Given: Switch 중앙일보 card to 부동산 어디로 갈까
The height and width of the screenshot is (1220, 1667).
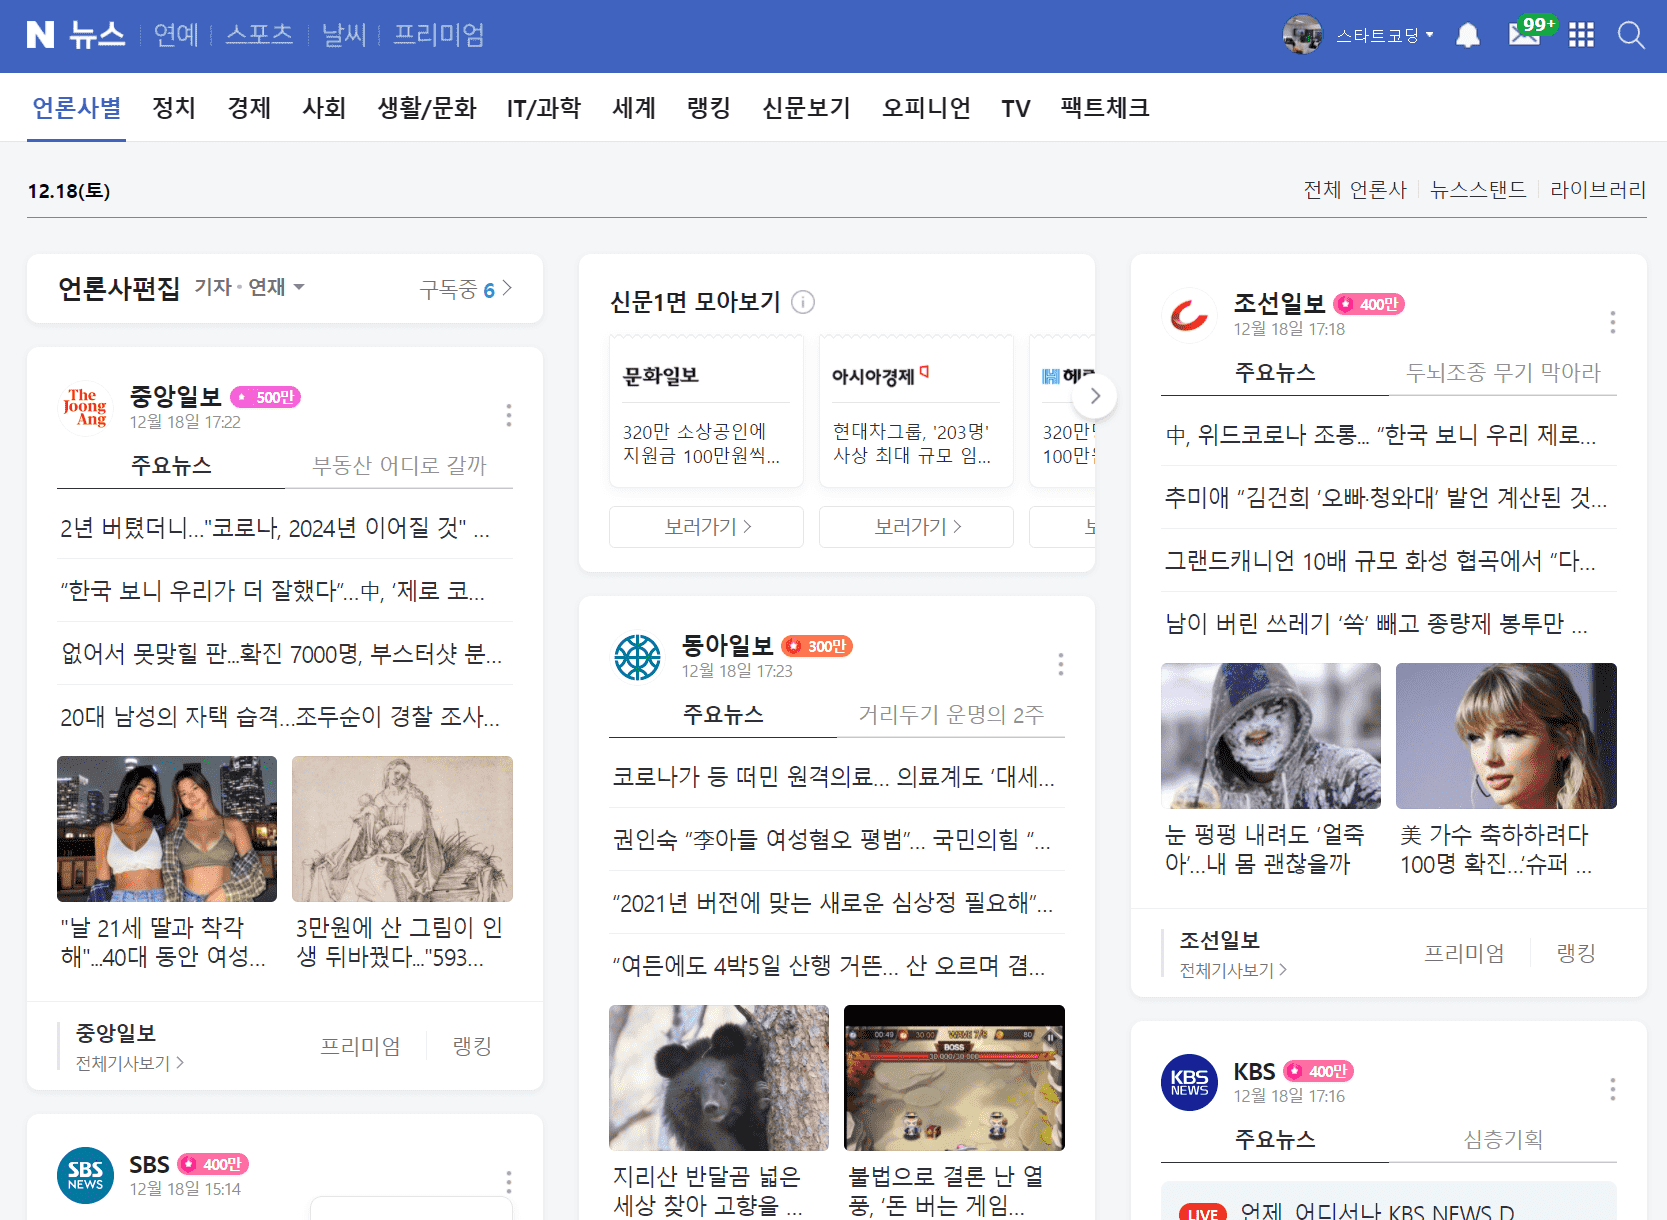Looking at the screenshot, I should coord(399,465).
